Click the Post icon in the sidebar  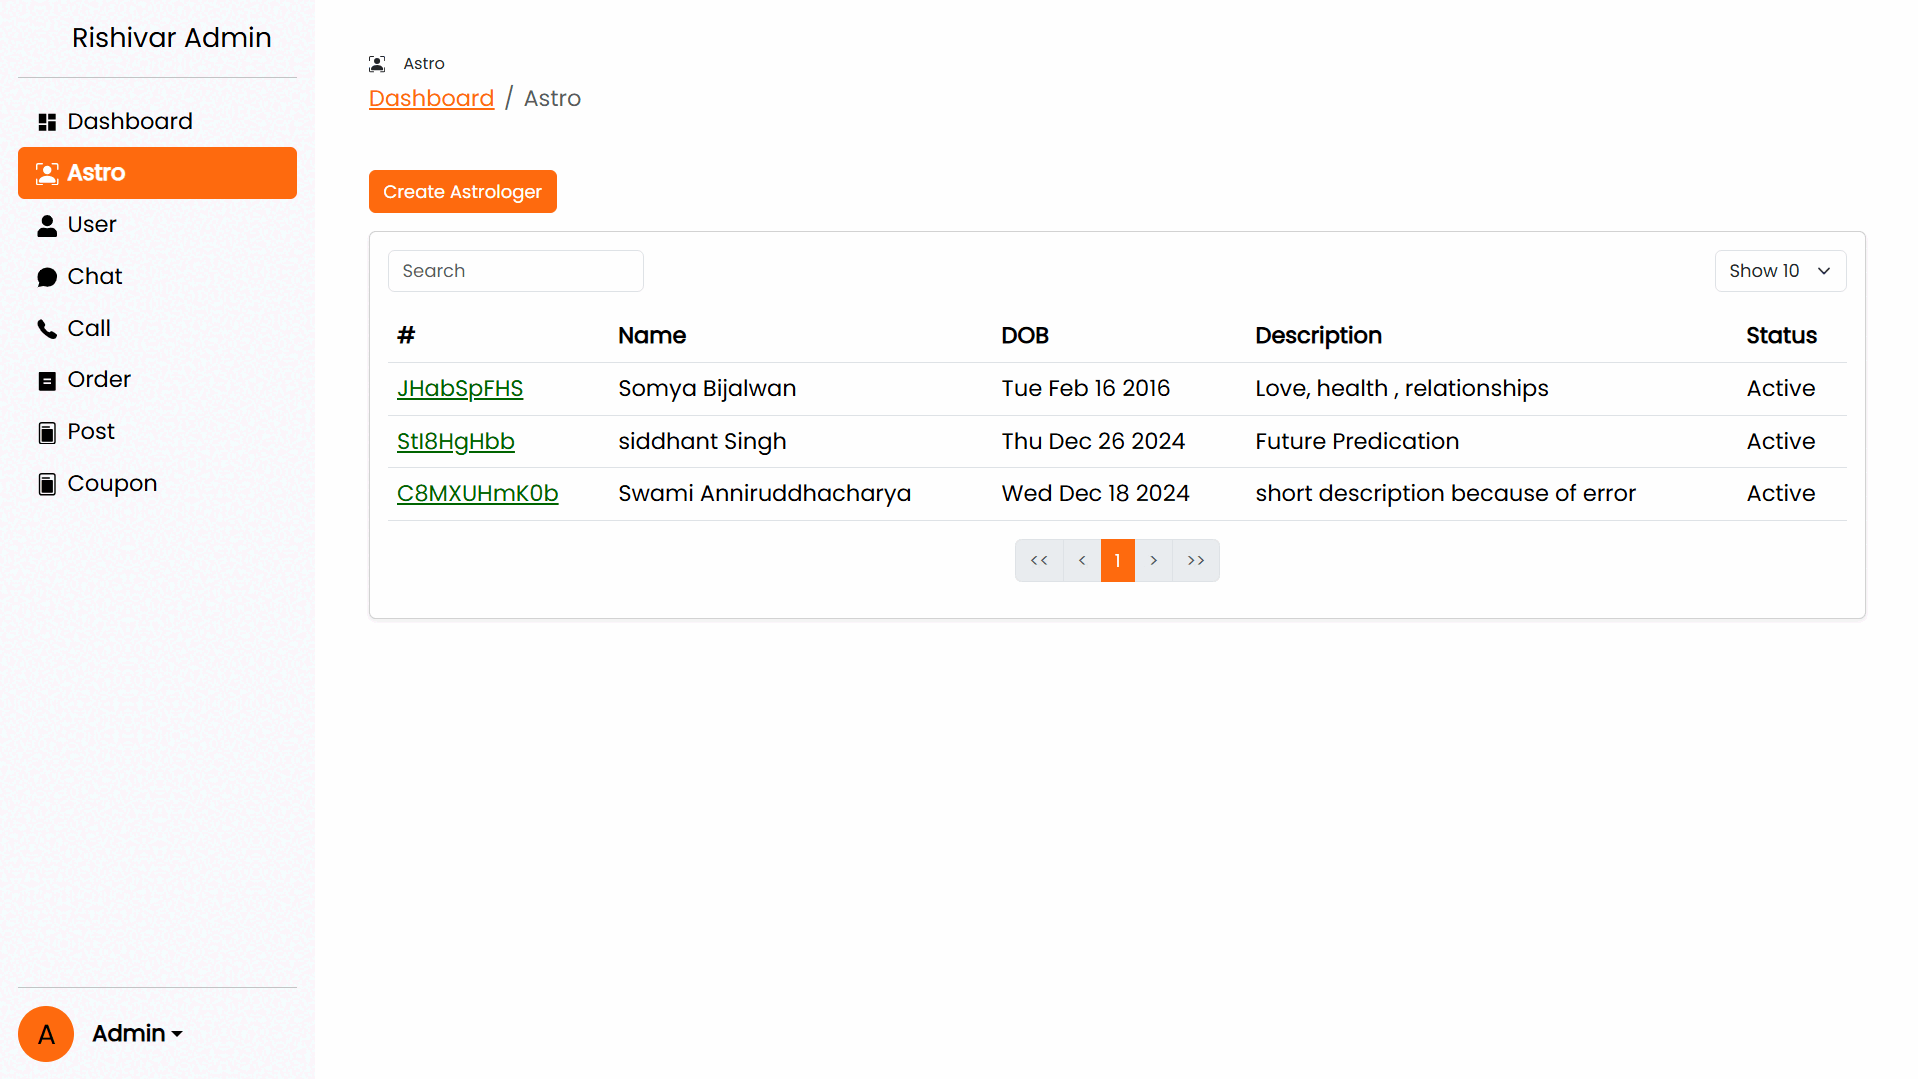46,432
